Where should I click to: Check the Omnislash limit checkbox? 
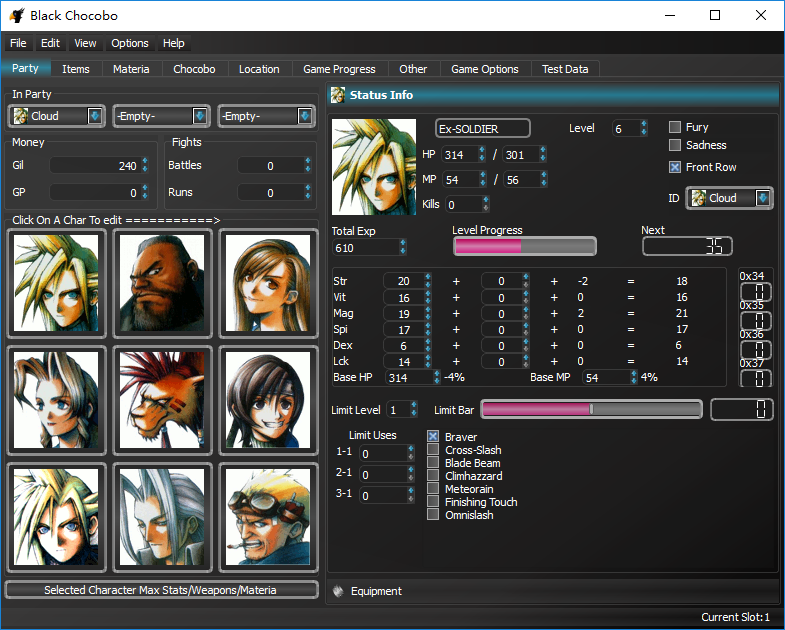pyautogui.click(x=433, y=514)
